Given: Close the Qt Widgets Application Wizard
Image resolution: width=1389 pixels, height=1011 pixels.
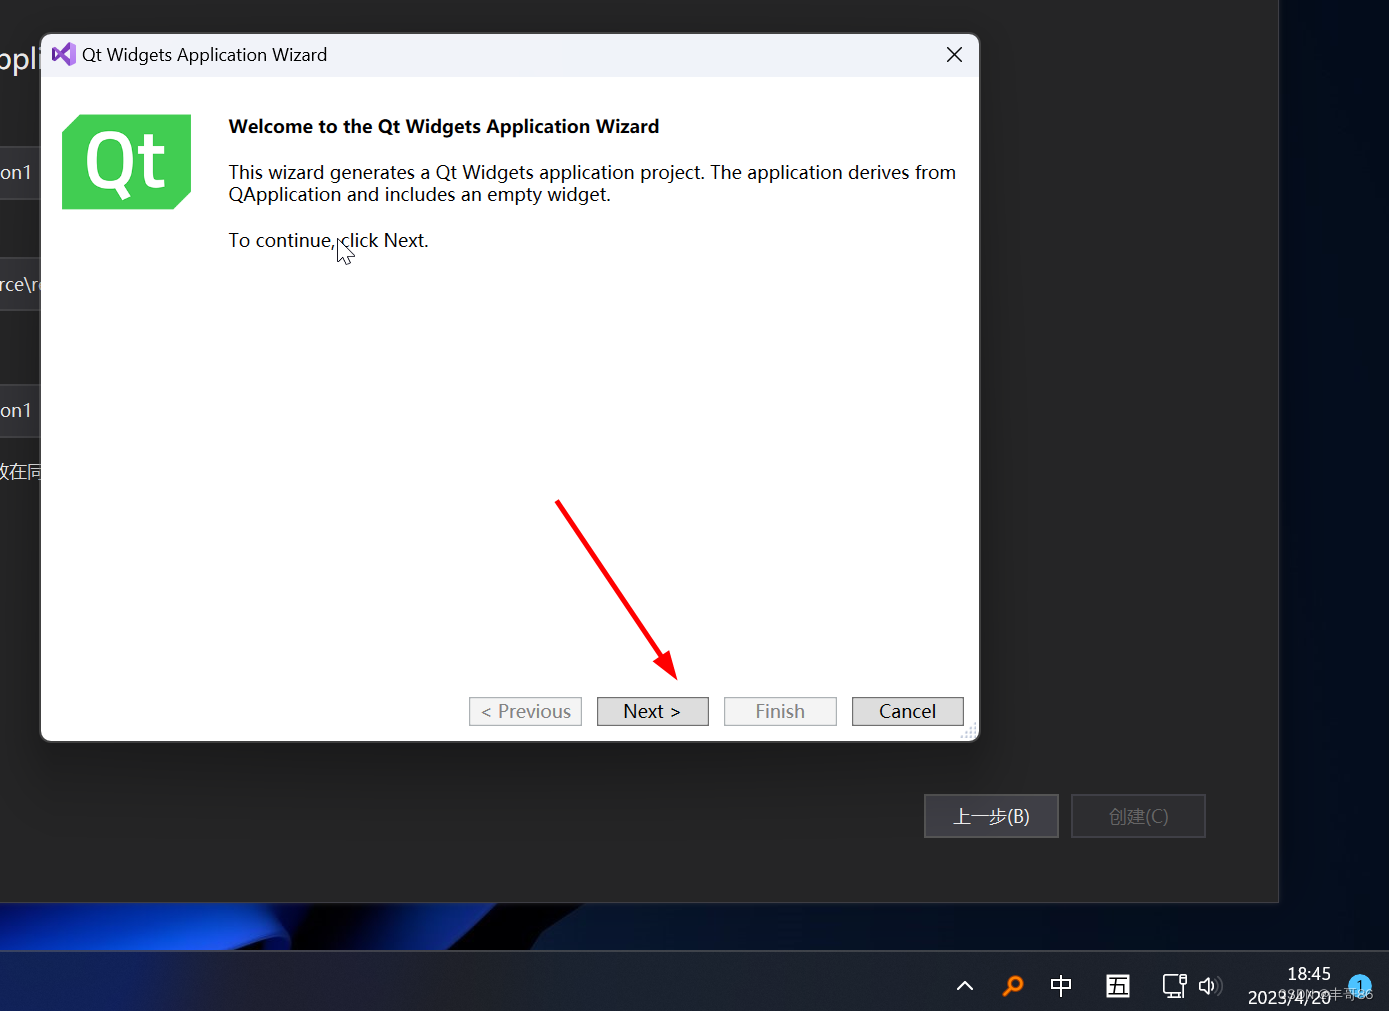Looking at the screenshot, I should click(x=954, y=55).
